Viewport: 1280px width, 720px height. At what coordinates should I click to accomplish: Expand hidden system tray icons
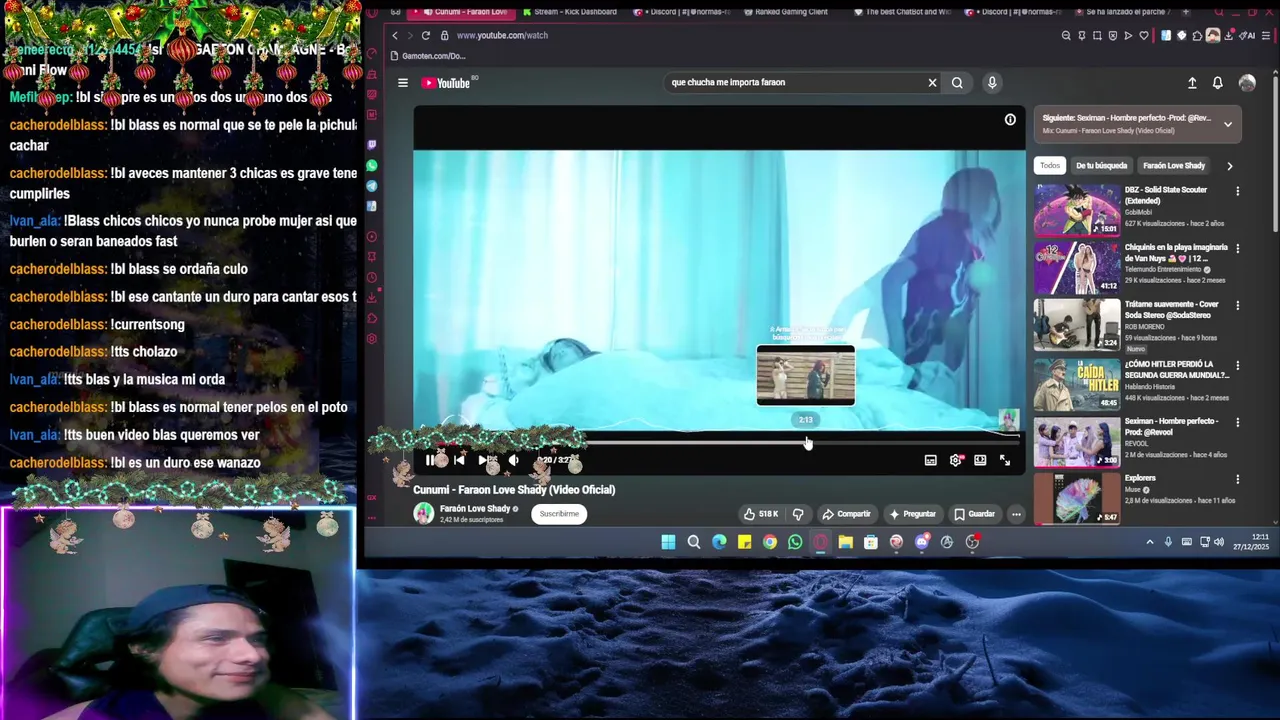click(x=1150, y=542)
